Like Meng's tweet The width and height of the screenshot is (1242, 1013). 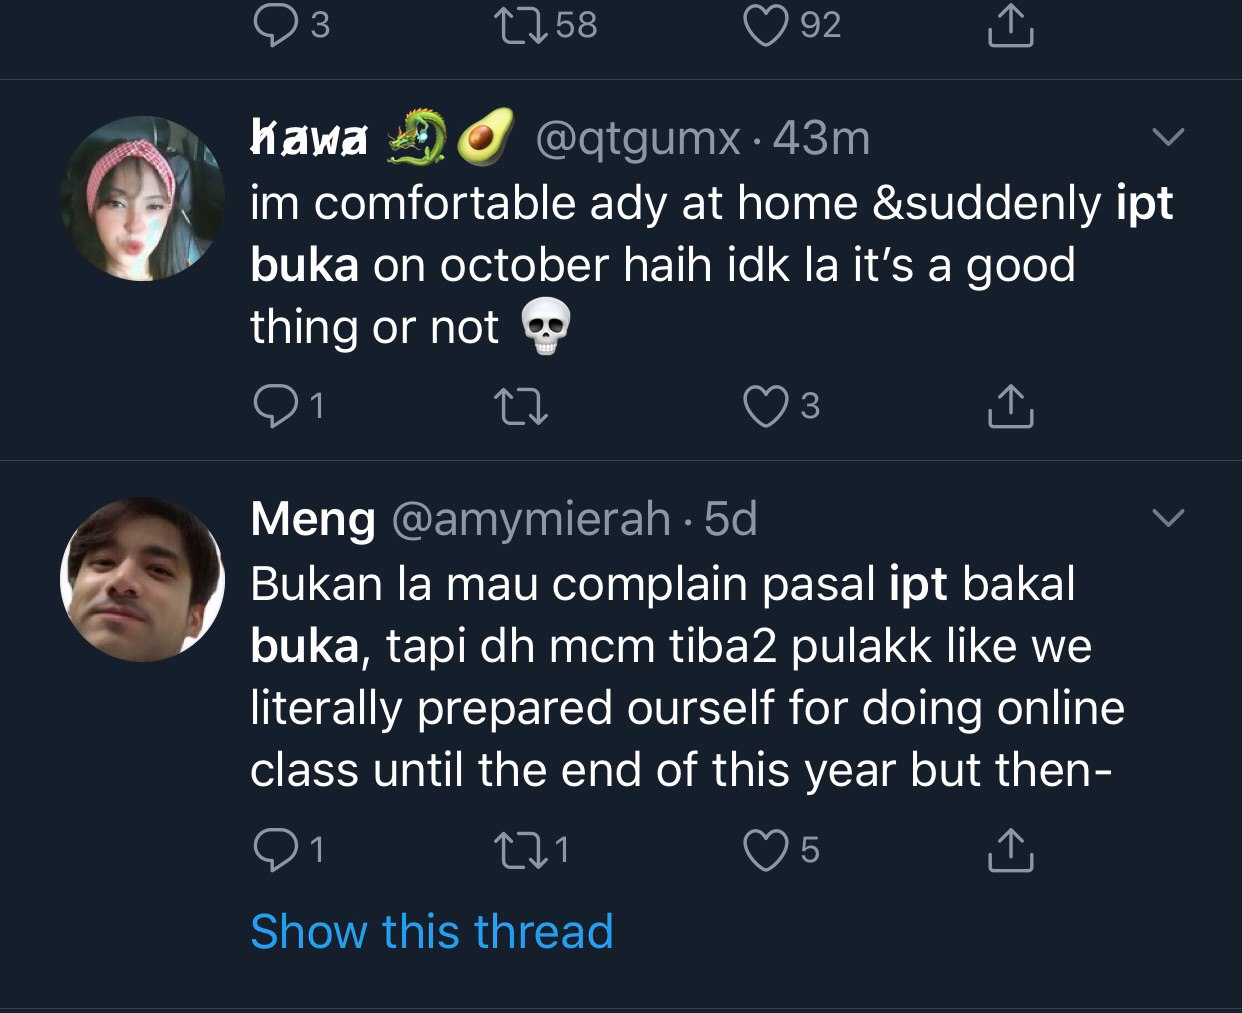766,850
